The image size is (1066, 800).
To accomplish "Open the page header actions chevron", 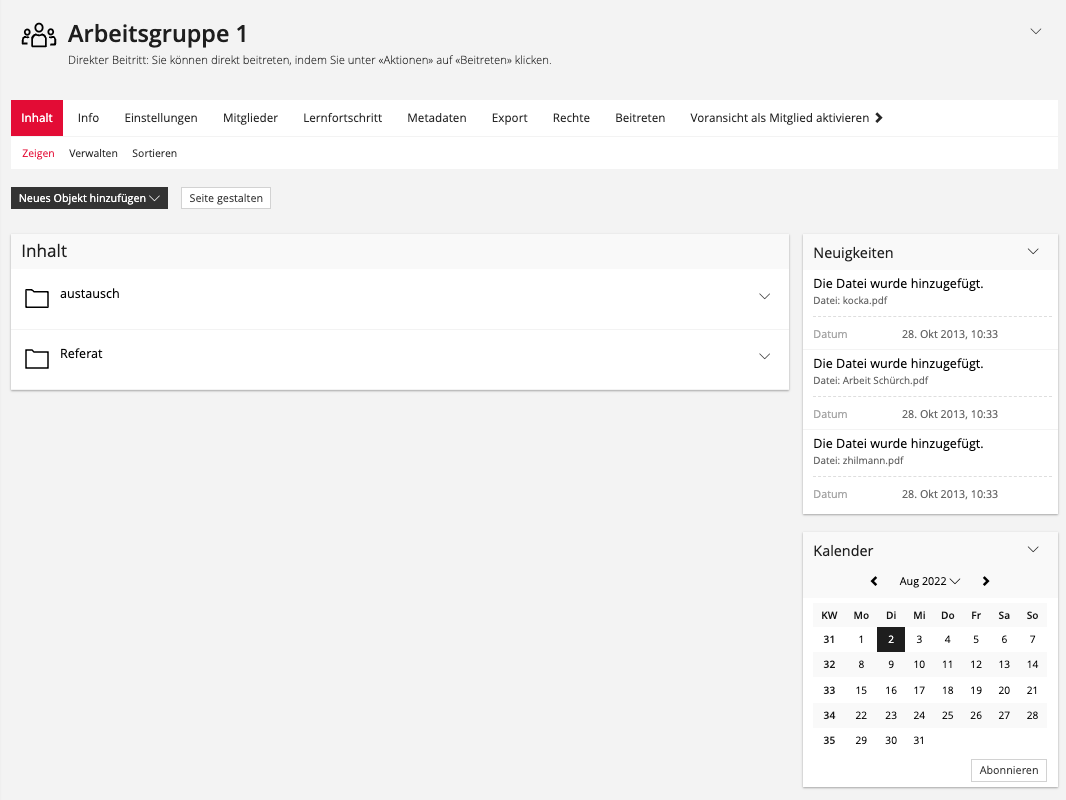I will coord(1036,31).
